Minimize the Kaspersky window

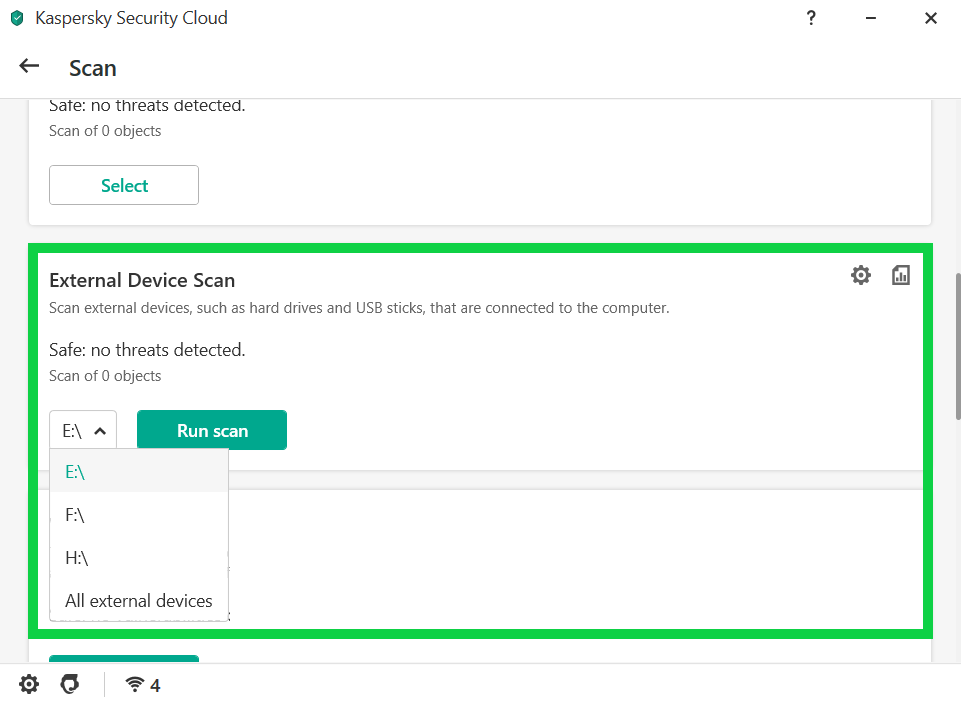(871, 18)
